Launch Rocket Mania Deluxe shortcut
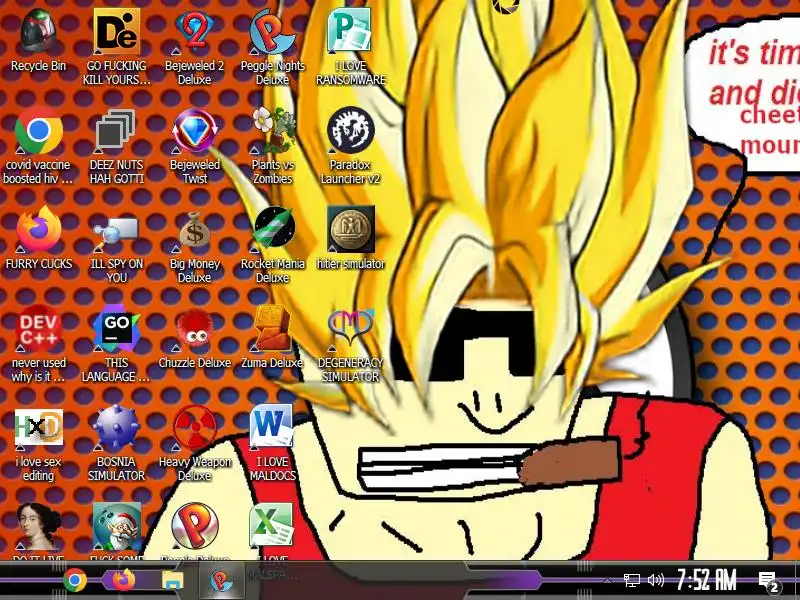 point(274,228)
